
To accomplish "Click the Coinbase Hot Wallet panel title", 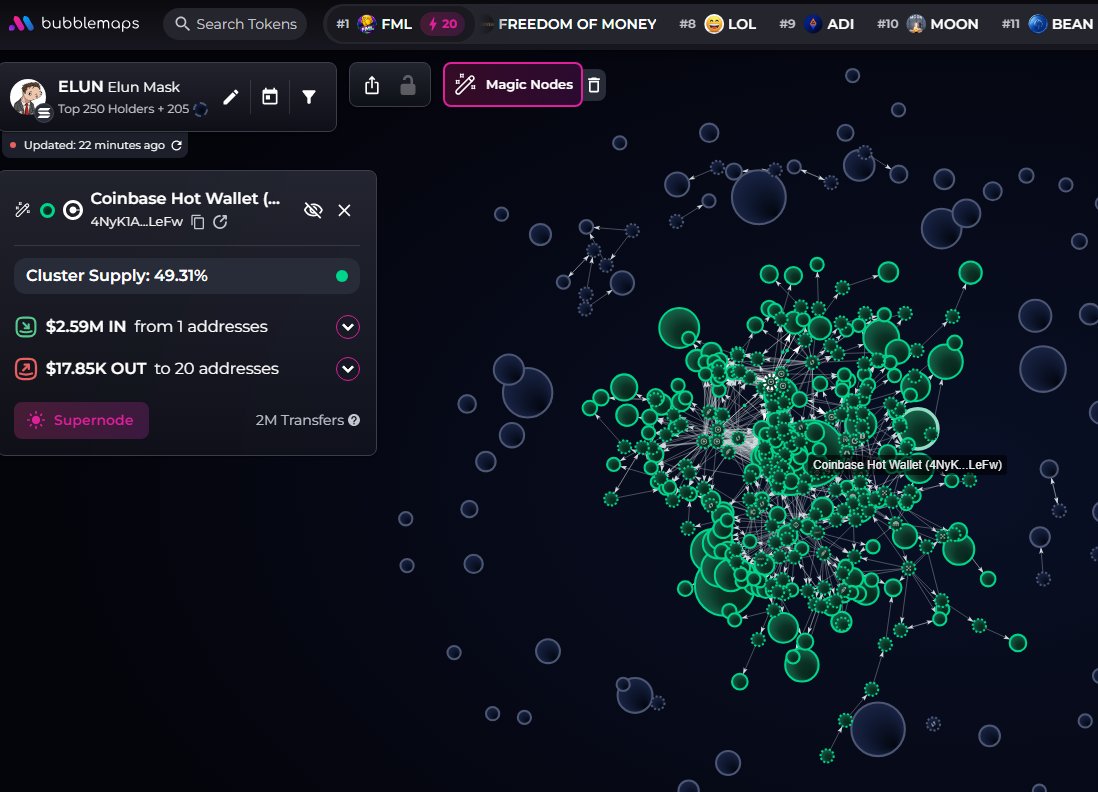I will point(185,198).
